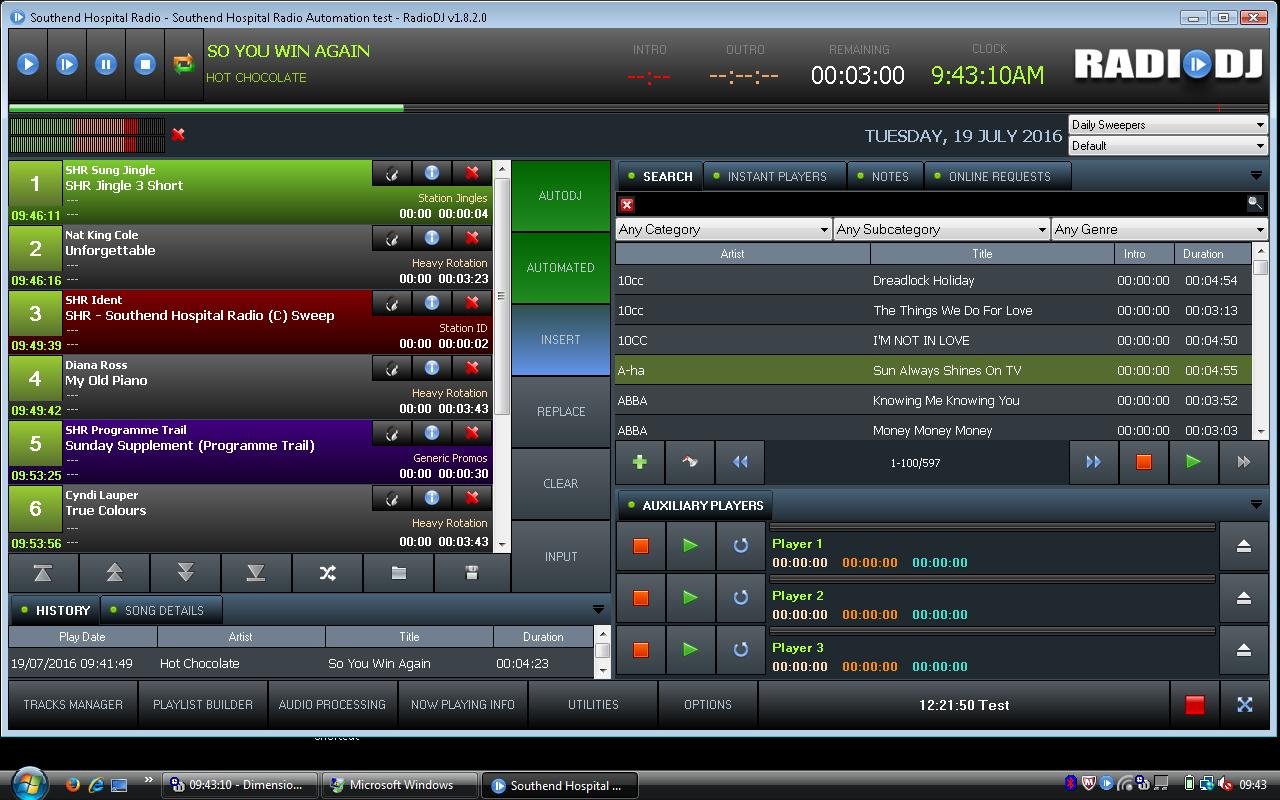Move the selected track to the playlist bottom
Screen dimensions: 1280x800
click(256, 573)
